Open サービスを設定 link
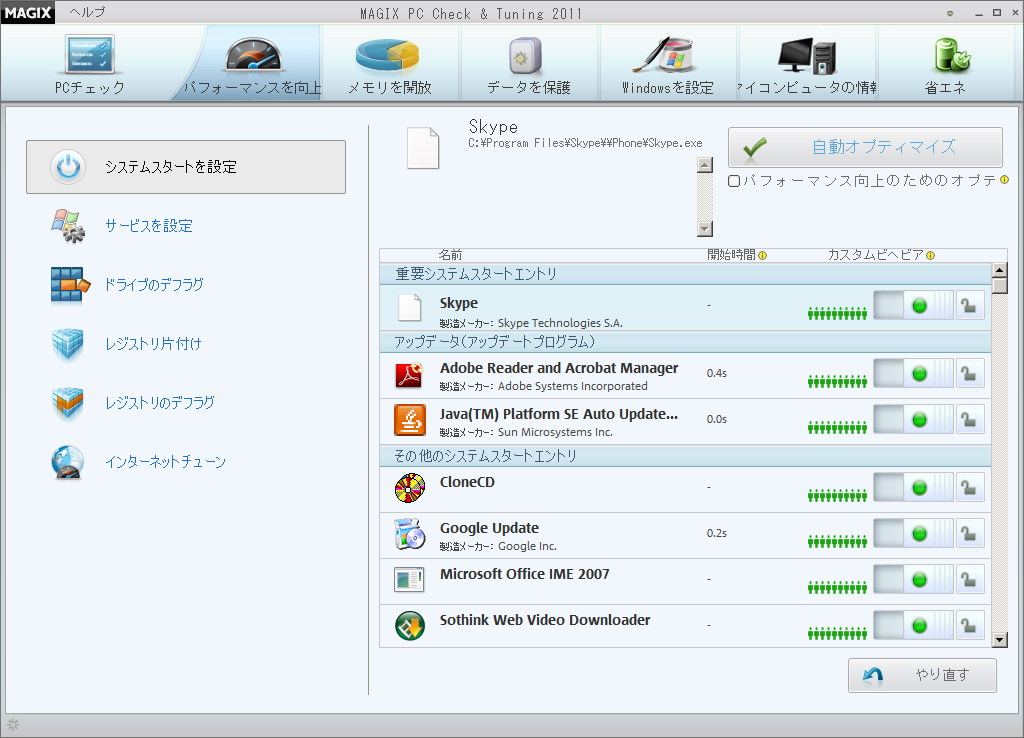The height and width of the screenshot is (738, 1024). [149, 226]
